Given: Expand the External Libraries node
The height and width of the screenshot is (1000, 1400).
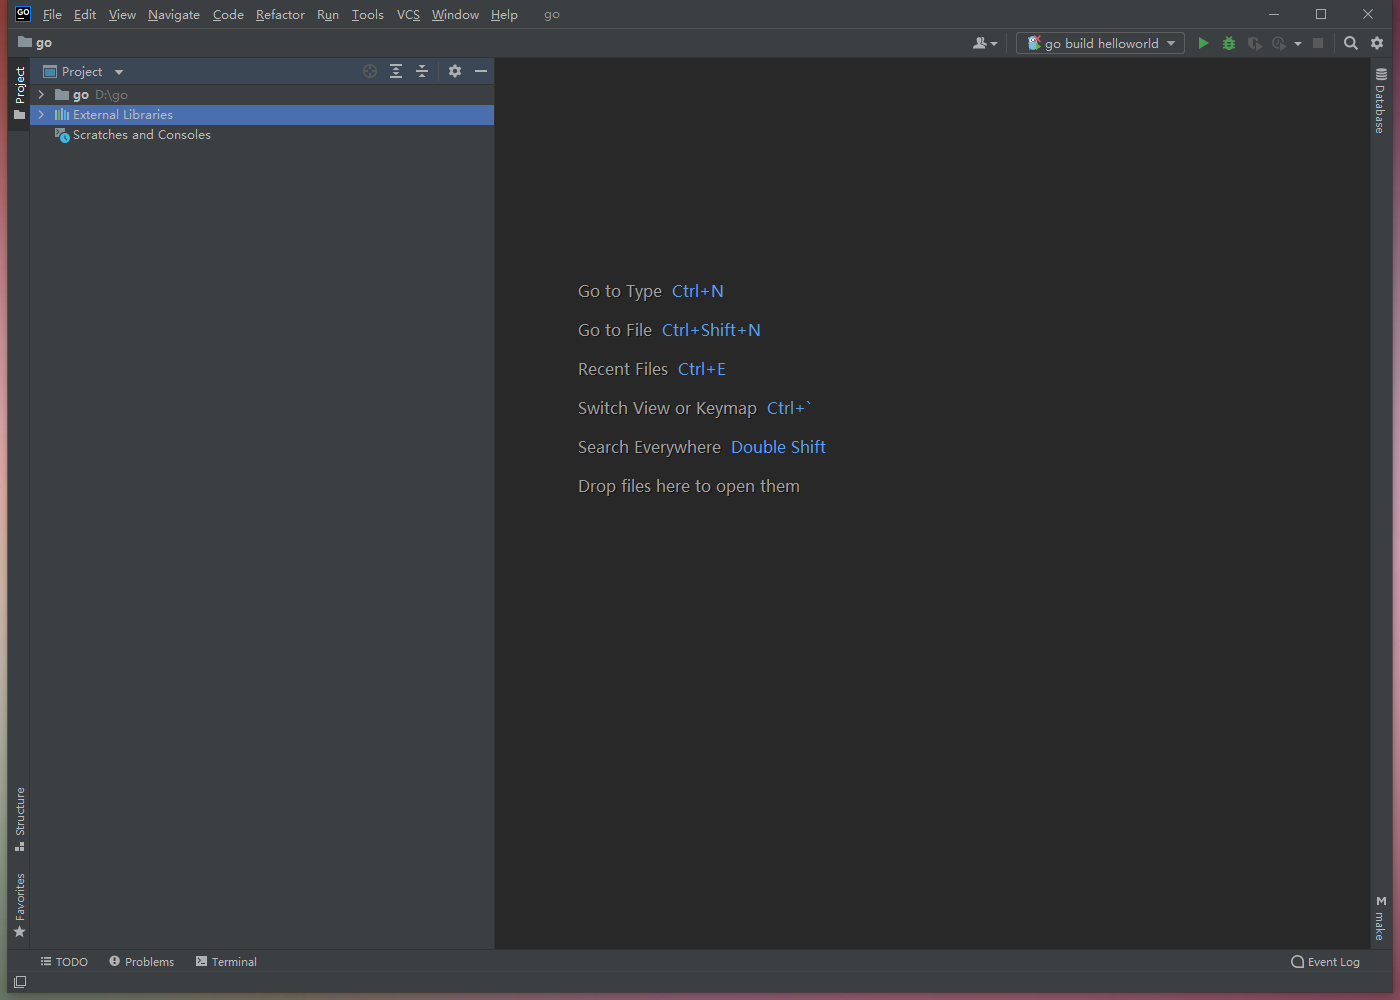Looking at the screenshot, I should pos(41,115).
